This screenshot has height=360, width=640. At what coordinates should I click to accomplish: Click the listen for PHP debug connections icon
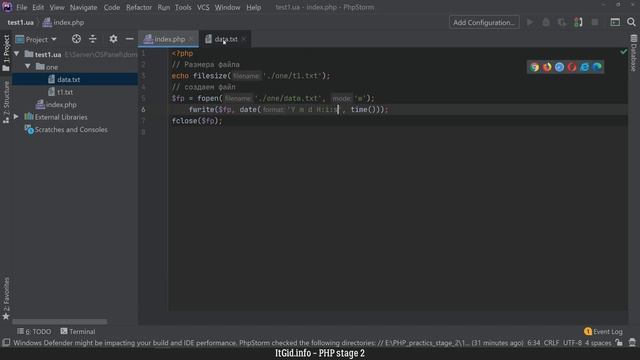click(578, 22)
